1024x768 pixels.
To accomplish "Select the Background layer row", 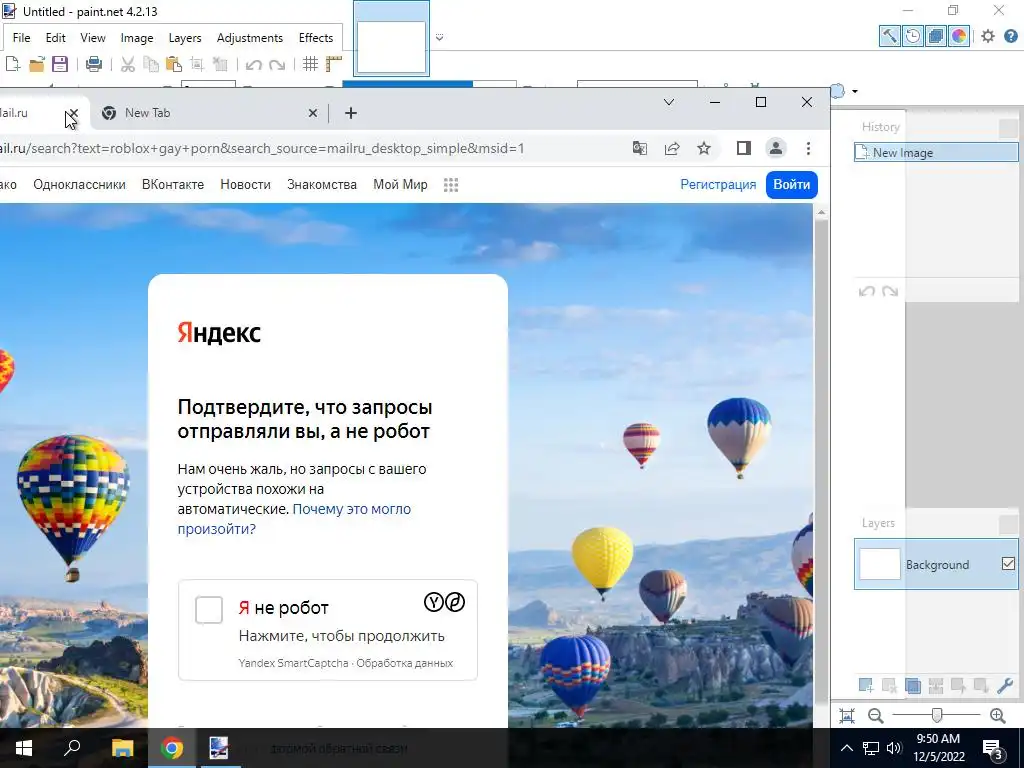I will click(936, 564).
